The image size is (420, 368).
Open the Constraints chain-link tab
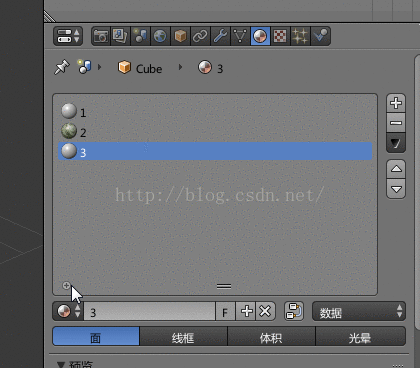[x=200, y=36]
